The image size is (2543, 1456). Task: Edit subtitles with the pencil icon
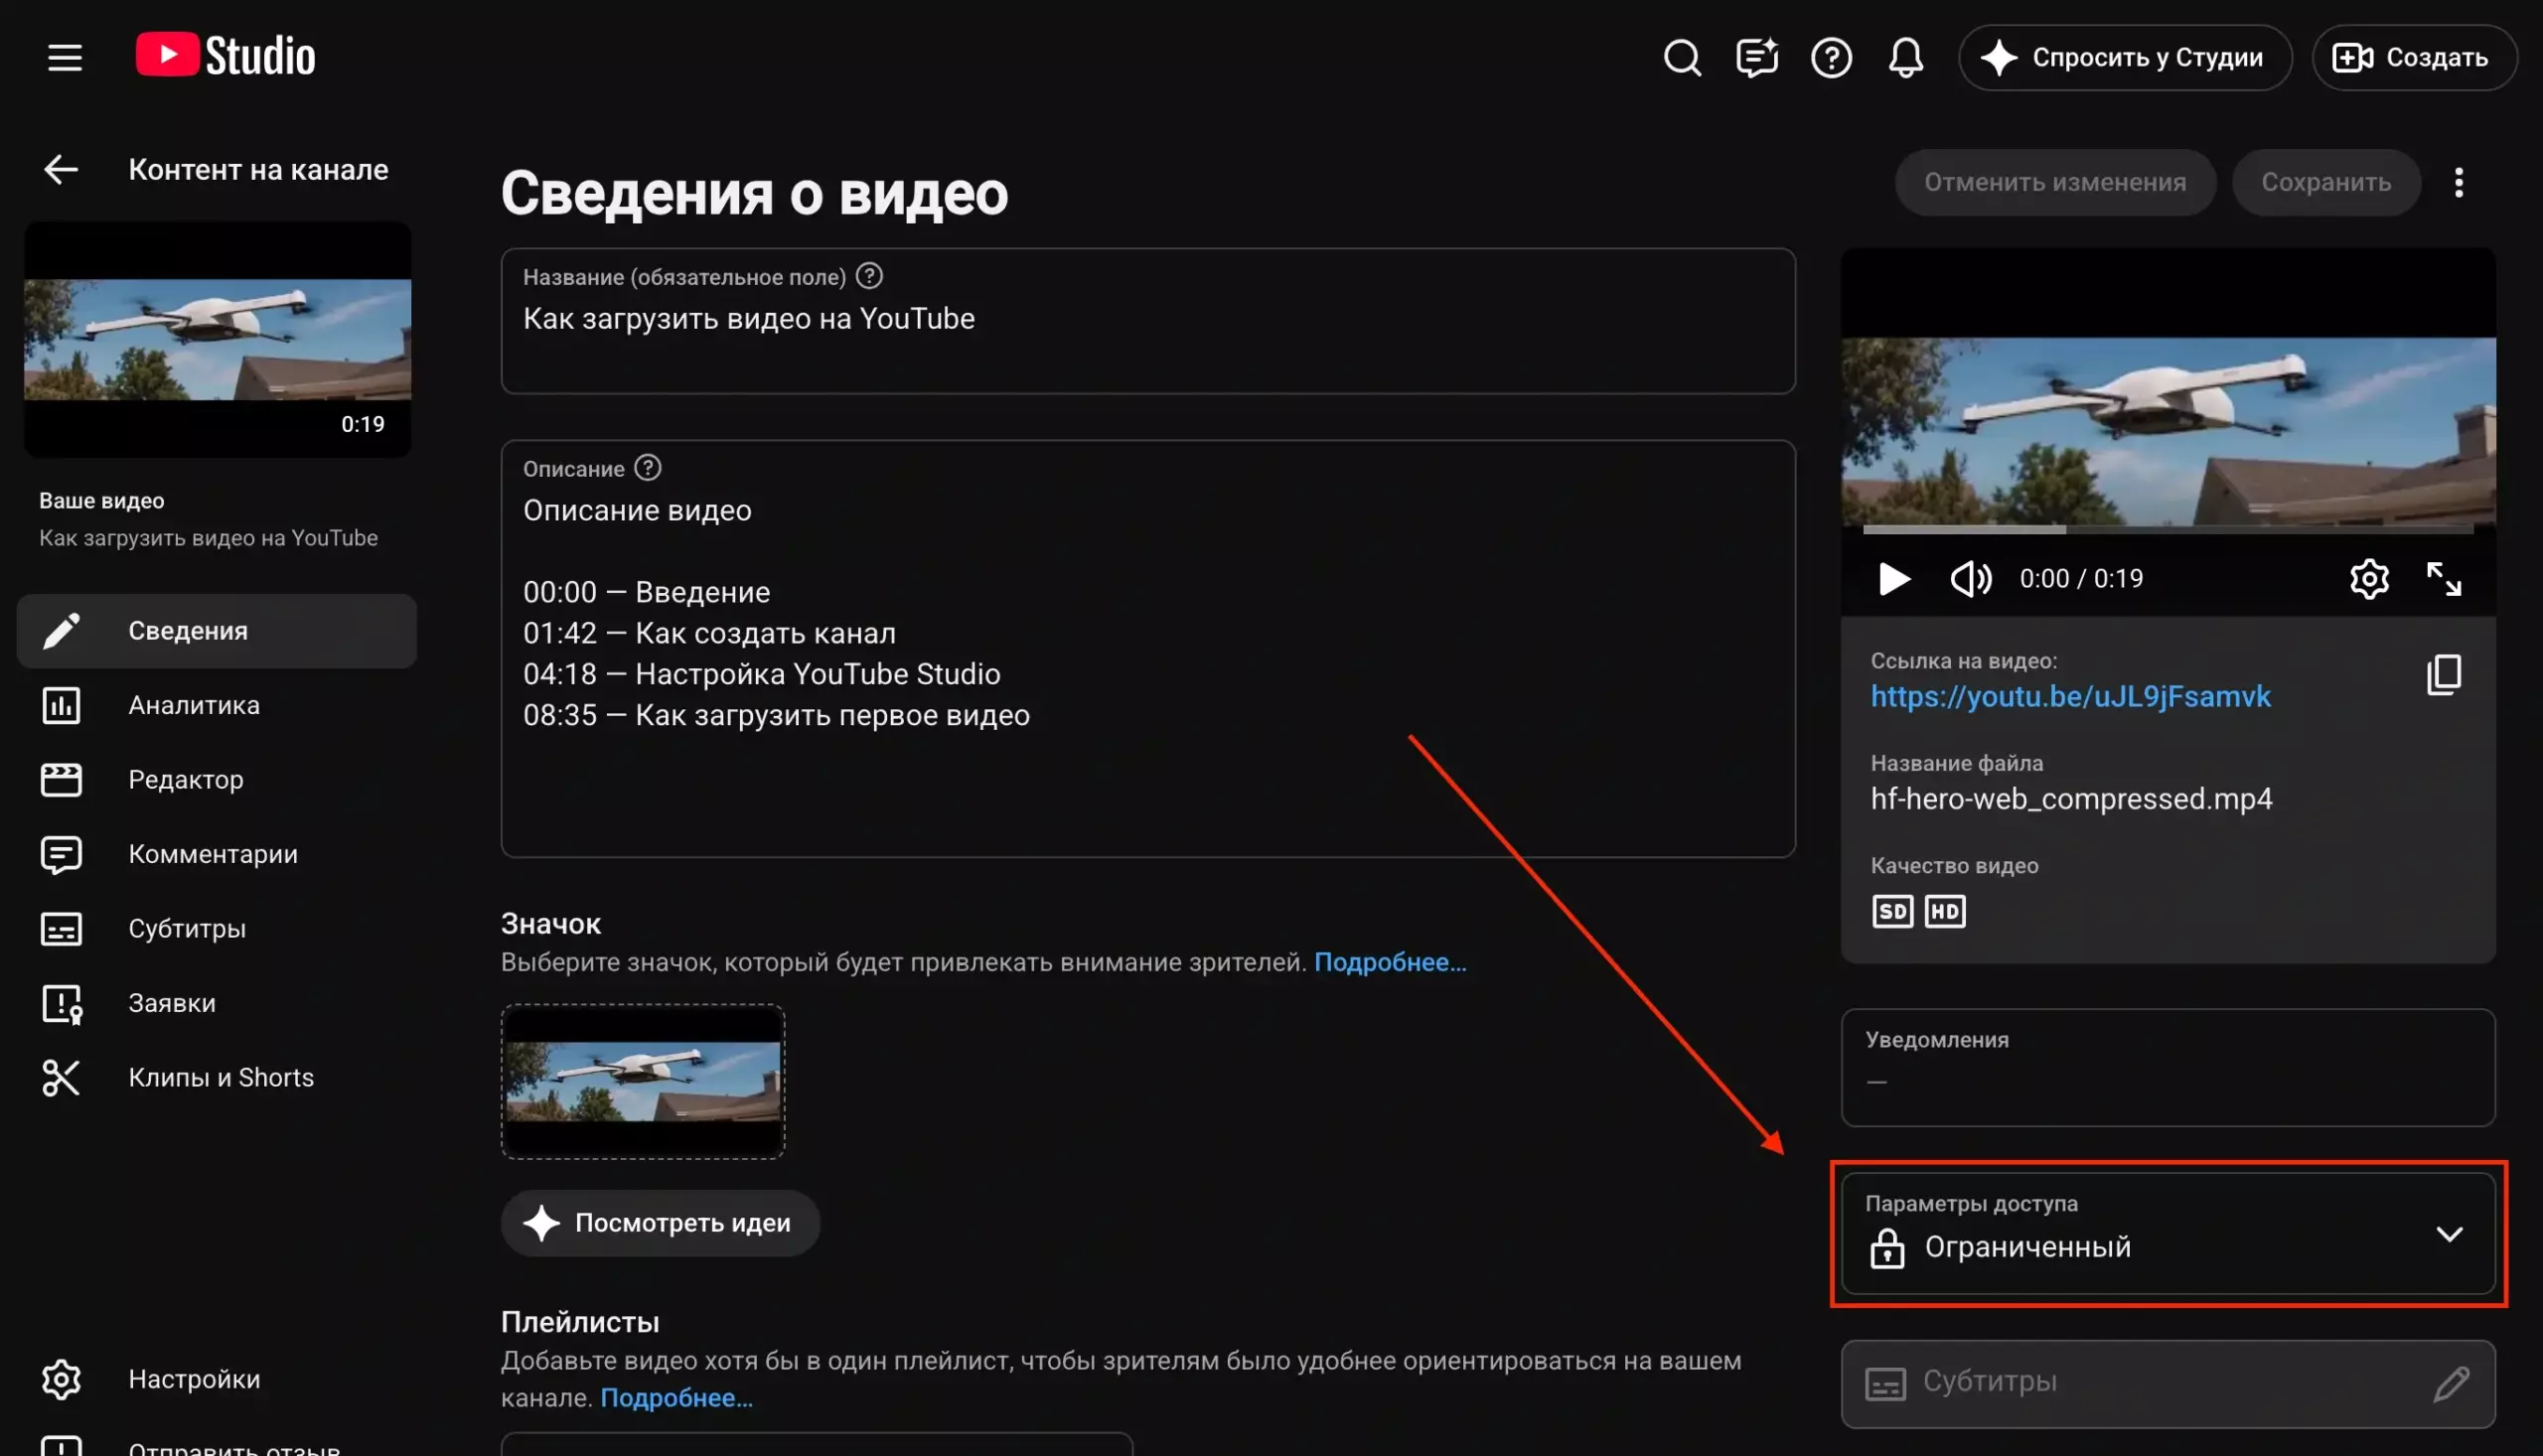(x=2451, y=1385)
